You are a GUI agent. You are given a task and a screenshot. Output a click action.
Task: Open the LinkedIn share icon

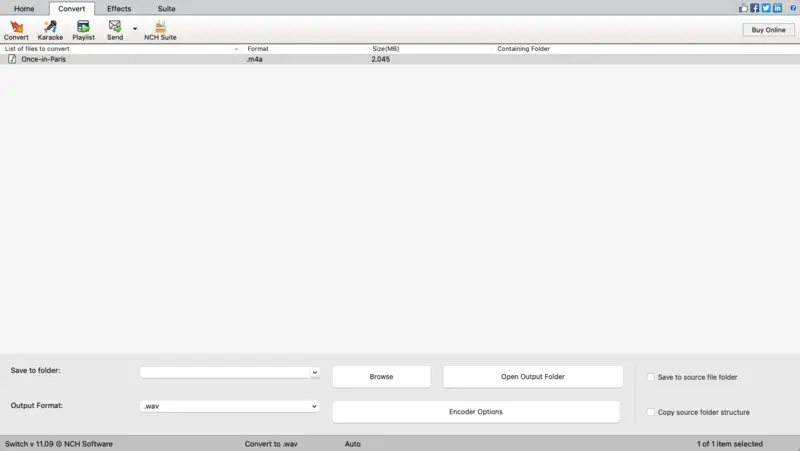point(777,8)
